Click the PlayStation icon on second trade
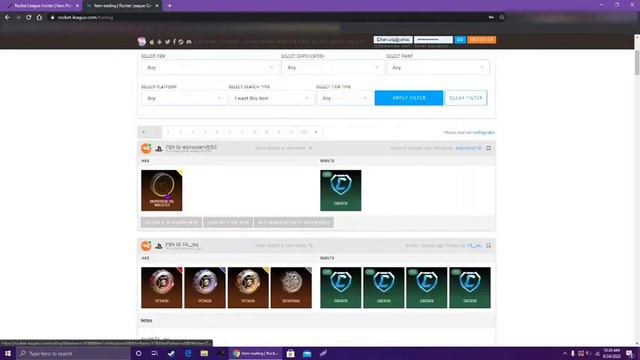 [159, 246]
